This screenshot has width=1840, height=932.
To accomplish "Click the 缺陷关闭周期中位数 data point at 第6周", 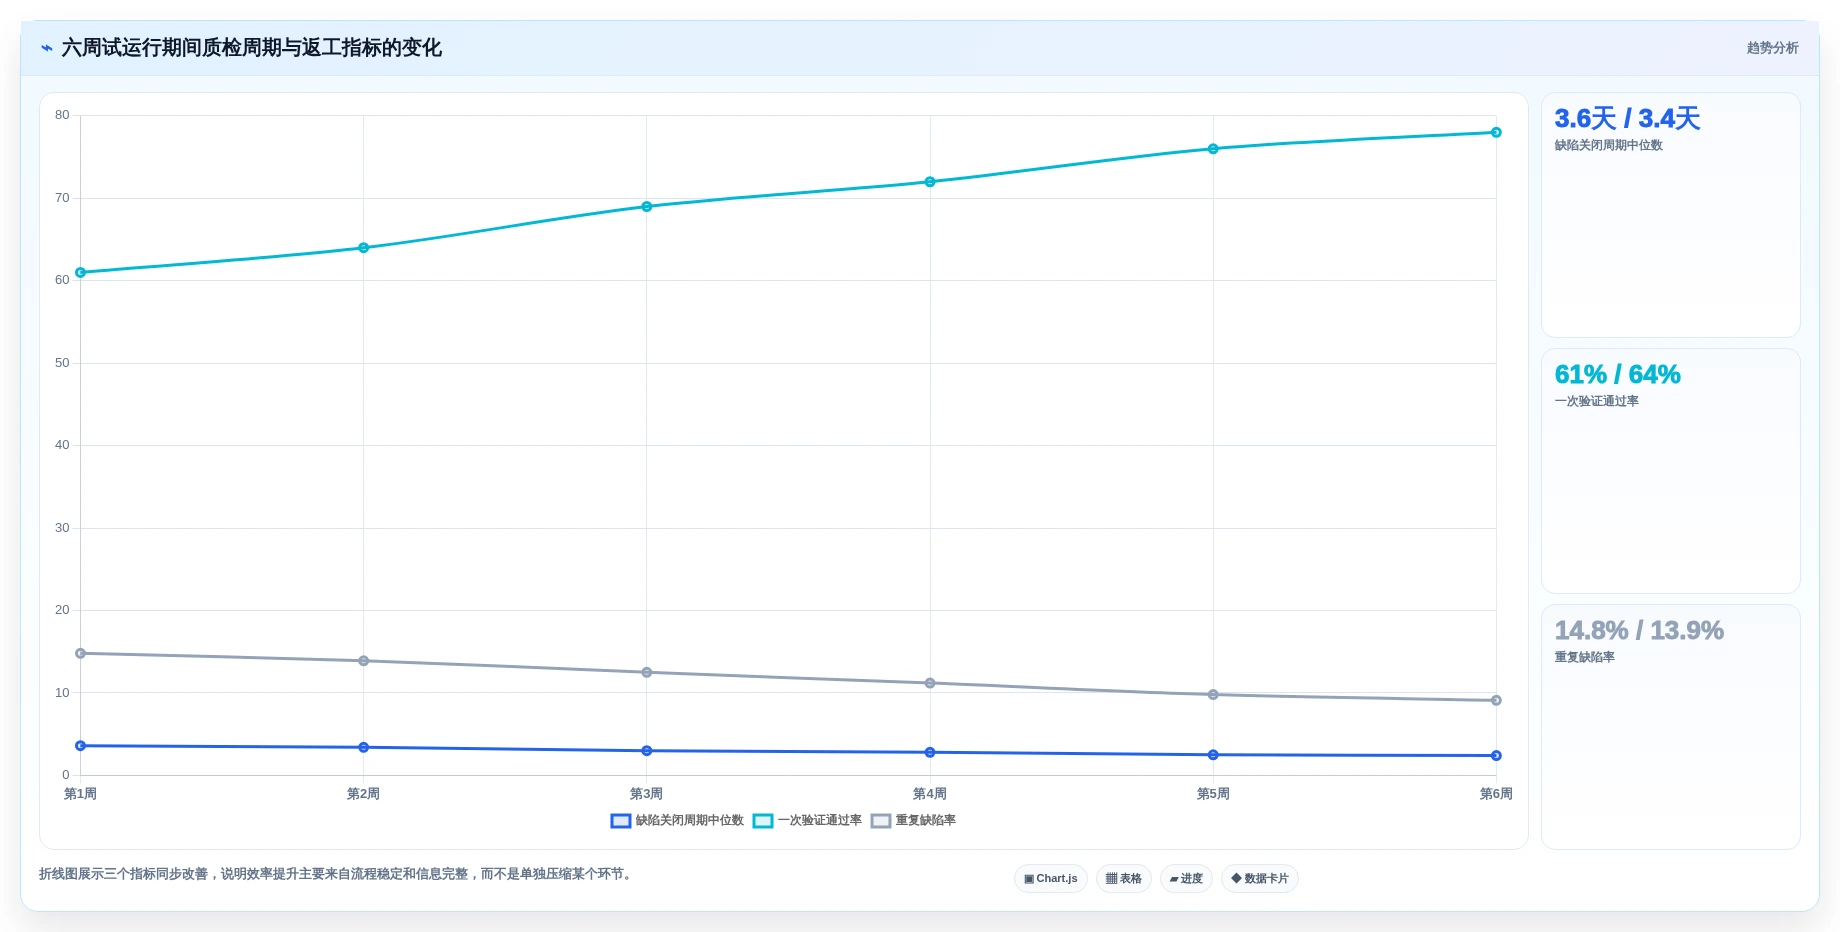I will click(x=1496, y=755).
